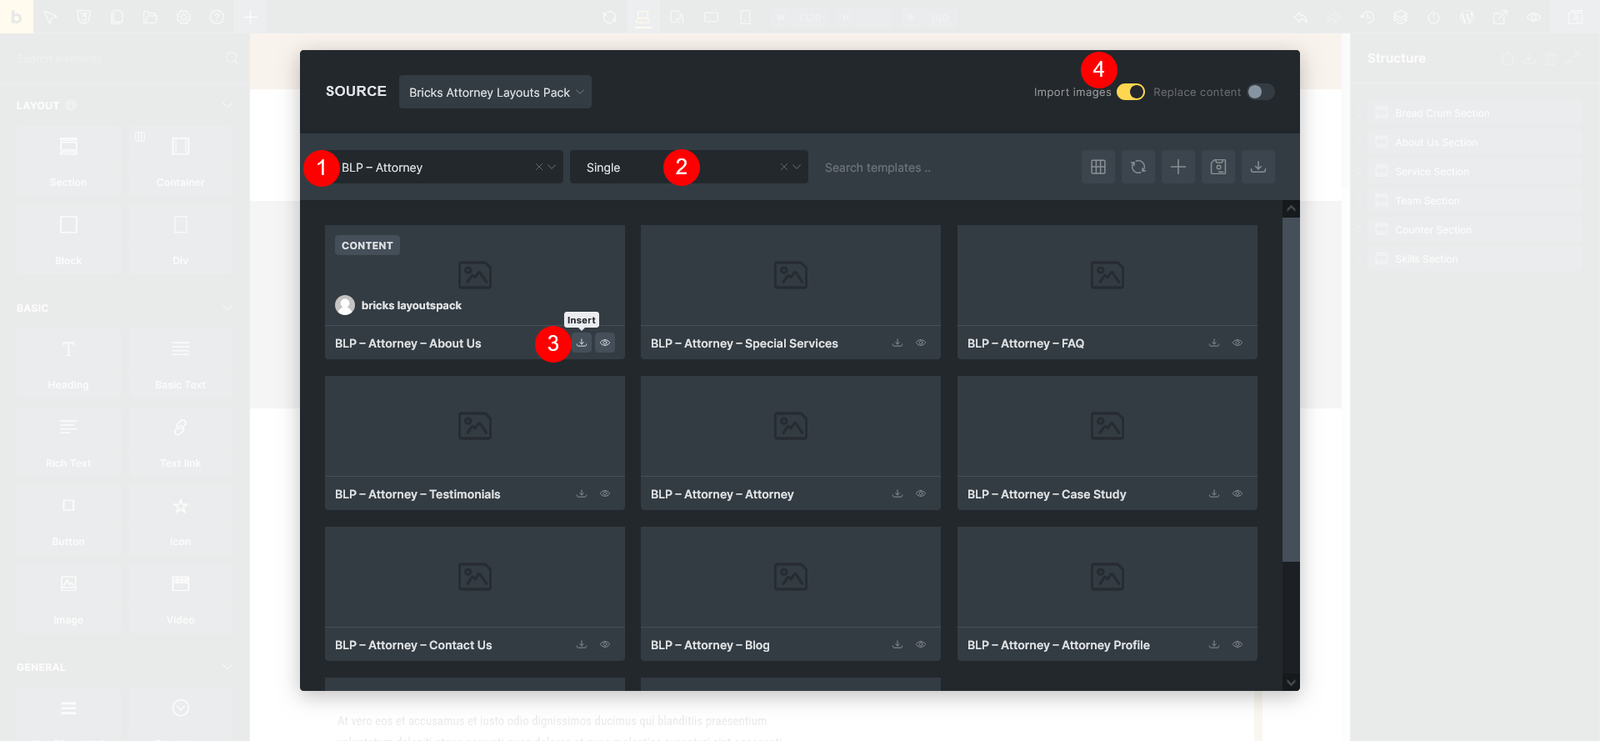1600x741 pixels.
Task: Save current page as template
Action: pyautogui.click(x=1218, y=167)
